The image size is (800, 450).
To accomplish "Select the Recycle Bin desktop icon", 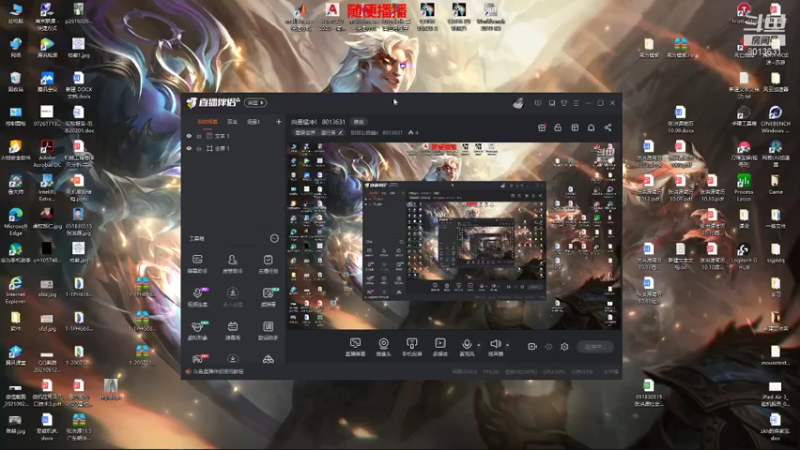I will click(15, 82).
